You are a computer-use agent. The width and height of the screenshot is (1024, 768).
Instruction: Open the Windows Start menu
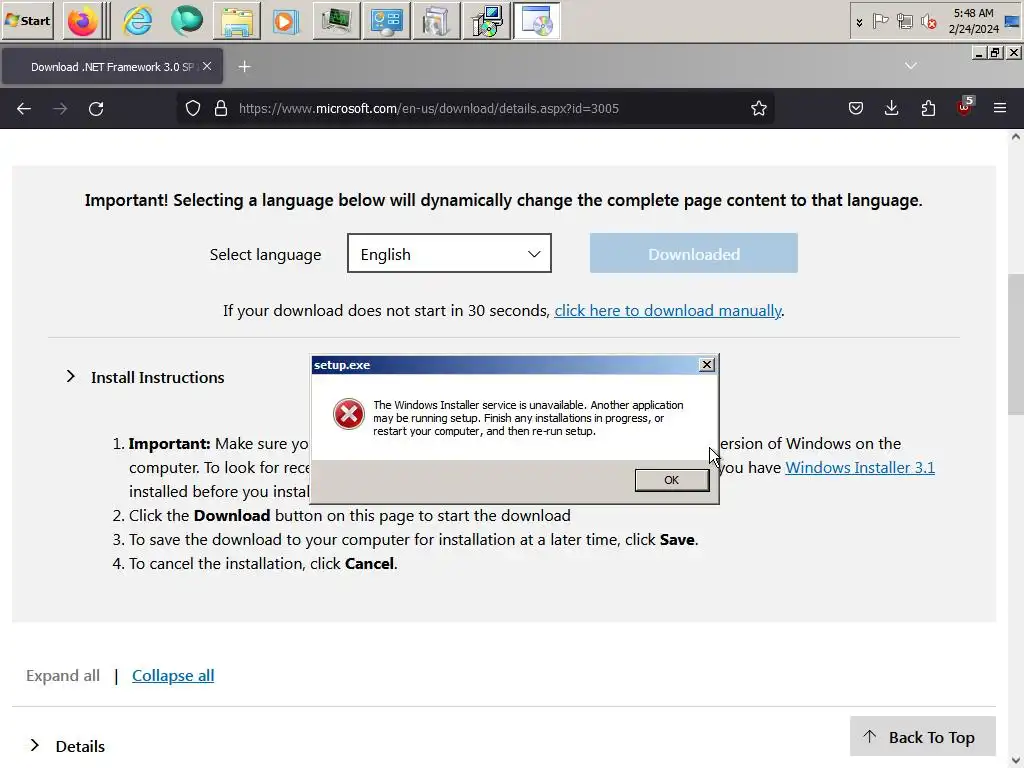tap(27, 20)
